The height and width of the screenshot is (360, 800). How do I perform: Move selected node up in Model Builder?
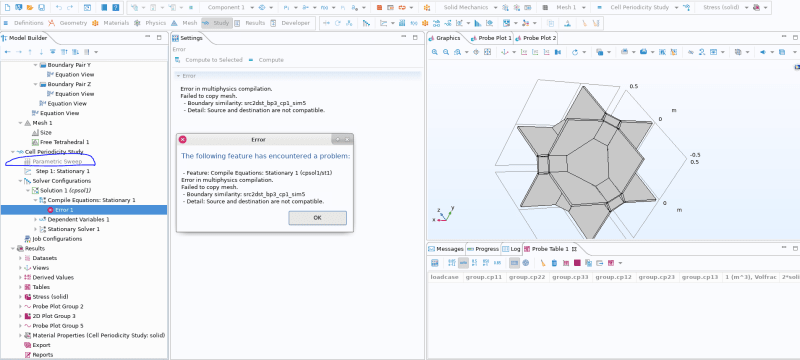30,52
